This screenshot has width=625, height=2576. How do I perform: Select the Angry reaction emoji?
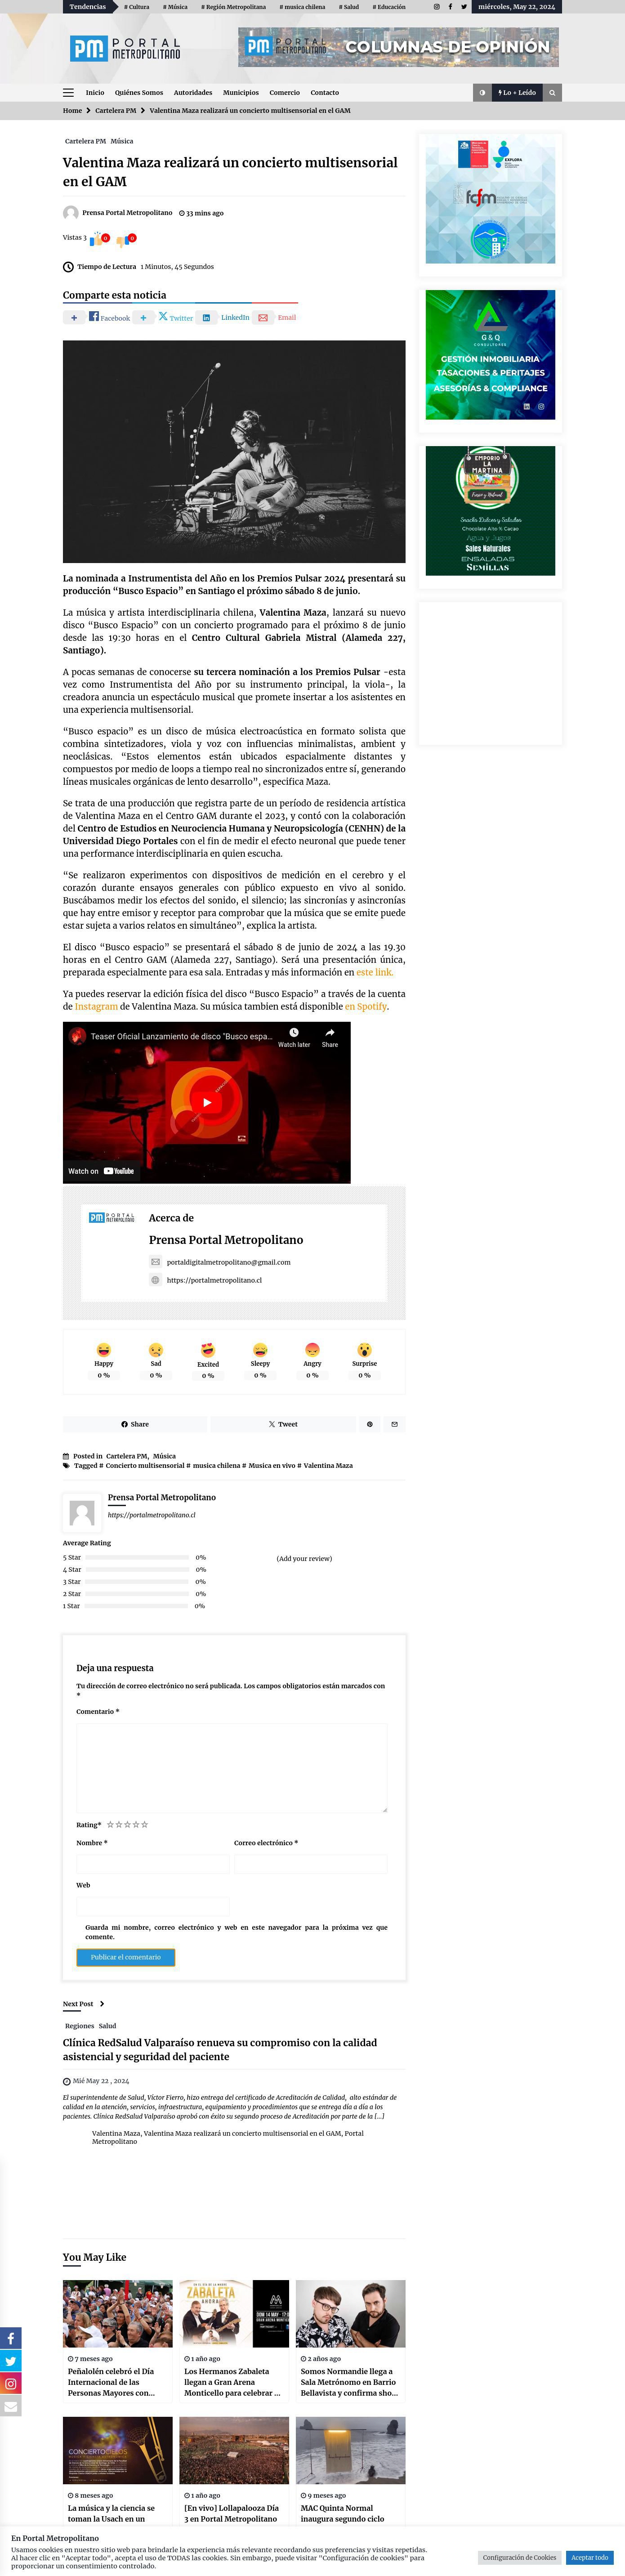pos(312,1350)
